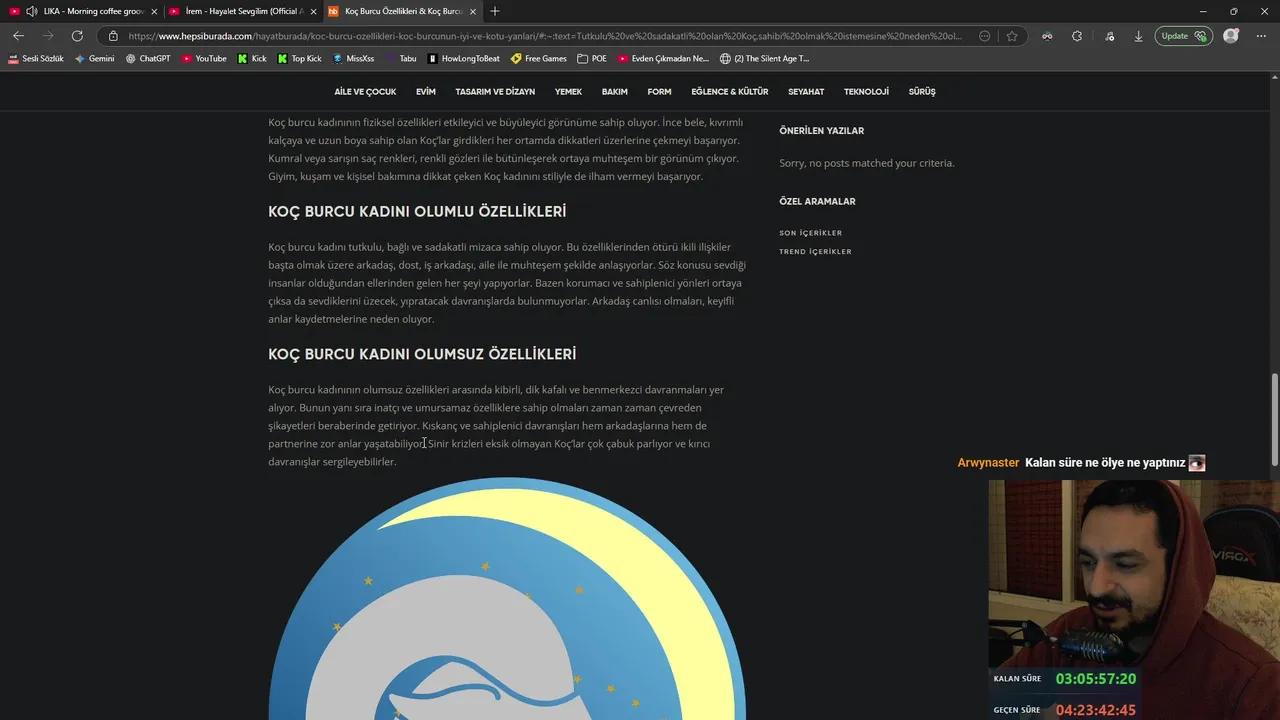Click the forward navigation arrow
Image resolution: width=1280 pixels, height=720 pixels.
[47, 36]
